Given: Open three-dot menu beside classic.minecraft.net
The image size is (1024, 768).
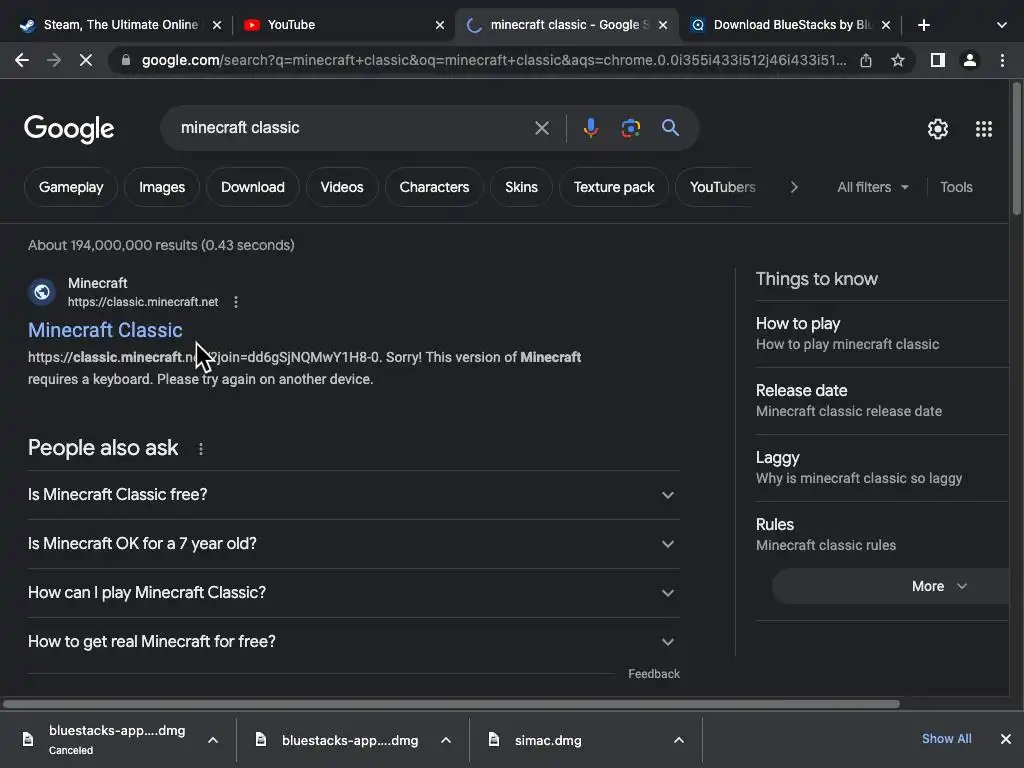Looking at the screenshot, I should (x=236, y=302).
